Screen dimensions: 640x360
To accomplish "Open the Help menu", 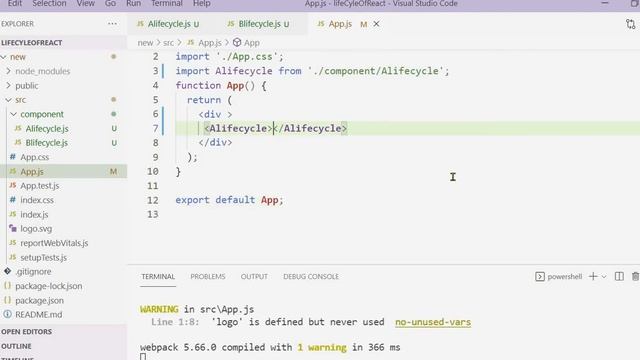I will click(x=202, y=4).
